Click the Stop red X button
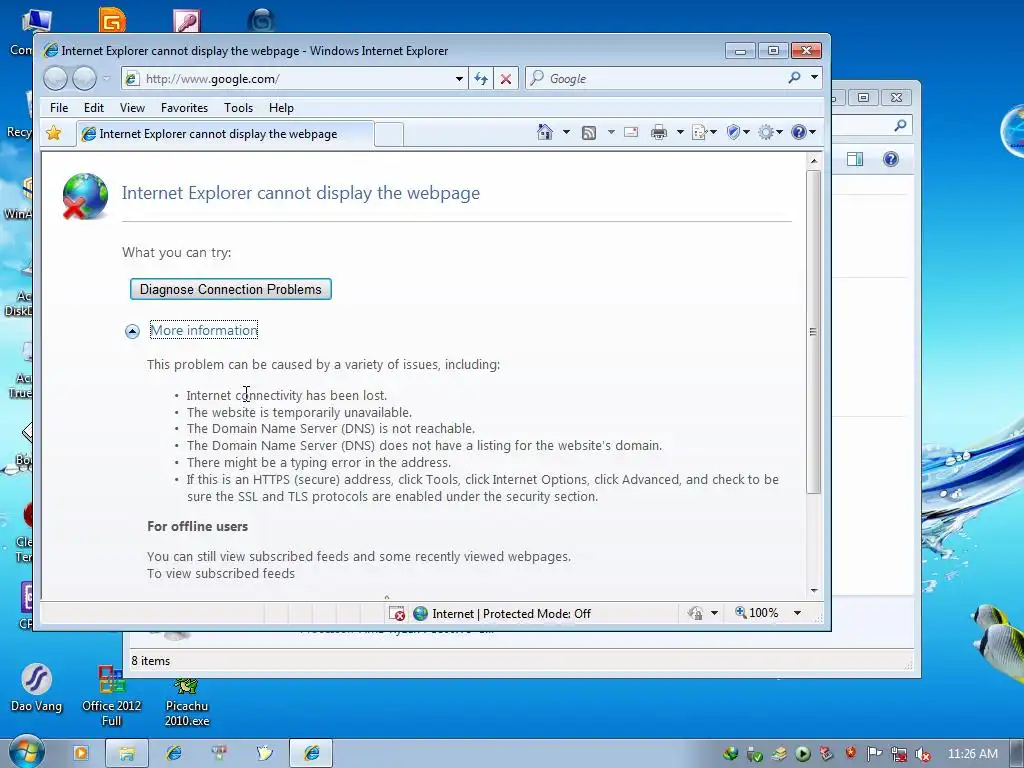The image size is (1024, 768). pos(505,79)
